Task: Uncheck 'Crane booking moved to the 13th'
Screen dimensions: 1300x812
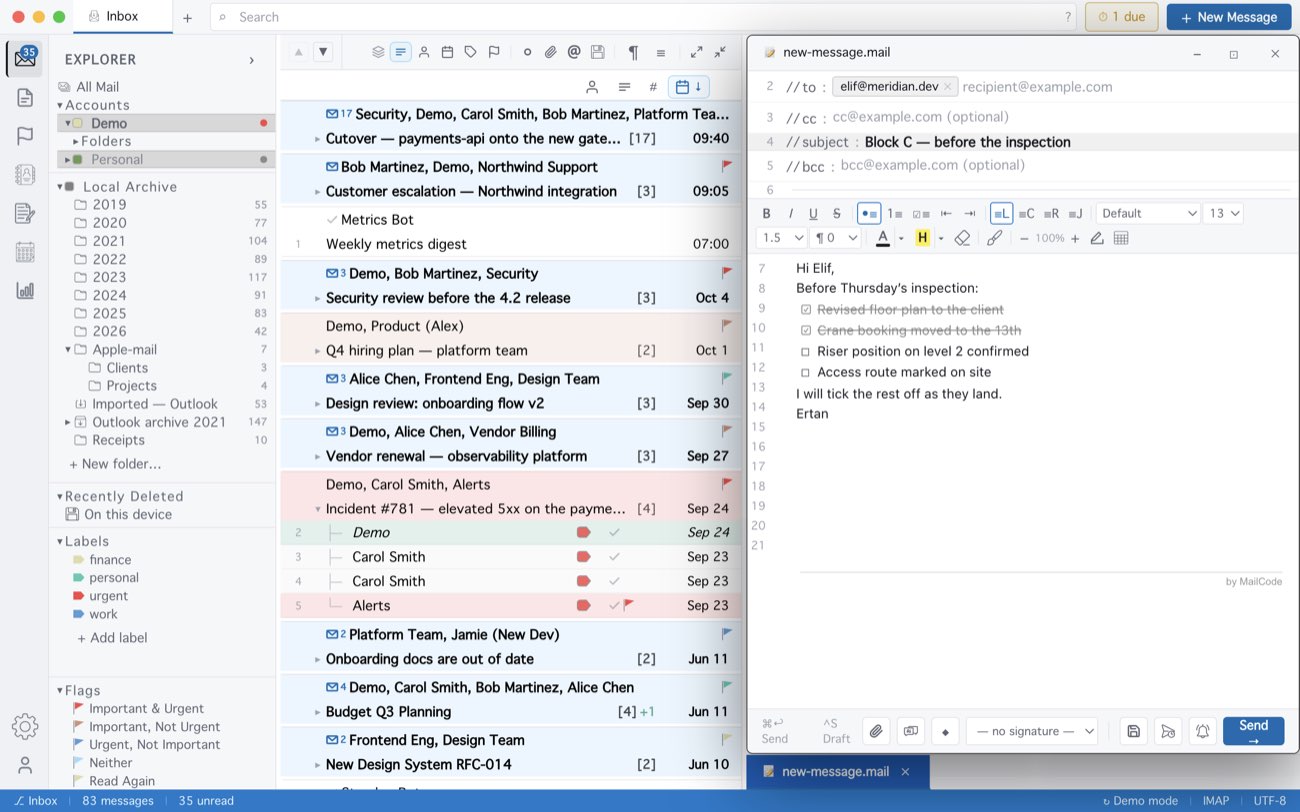Action: pyautogui.click(x=806, y=330)
